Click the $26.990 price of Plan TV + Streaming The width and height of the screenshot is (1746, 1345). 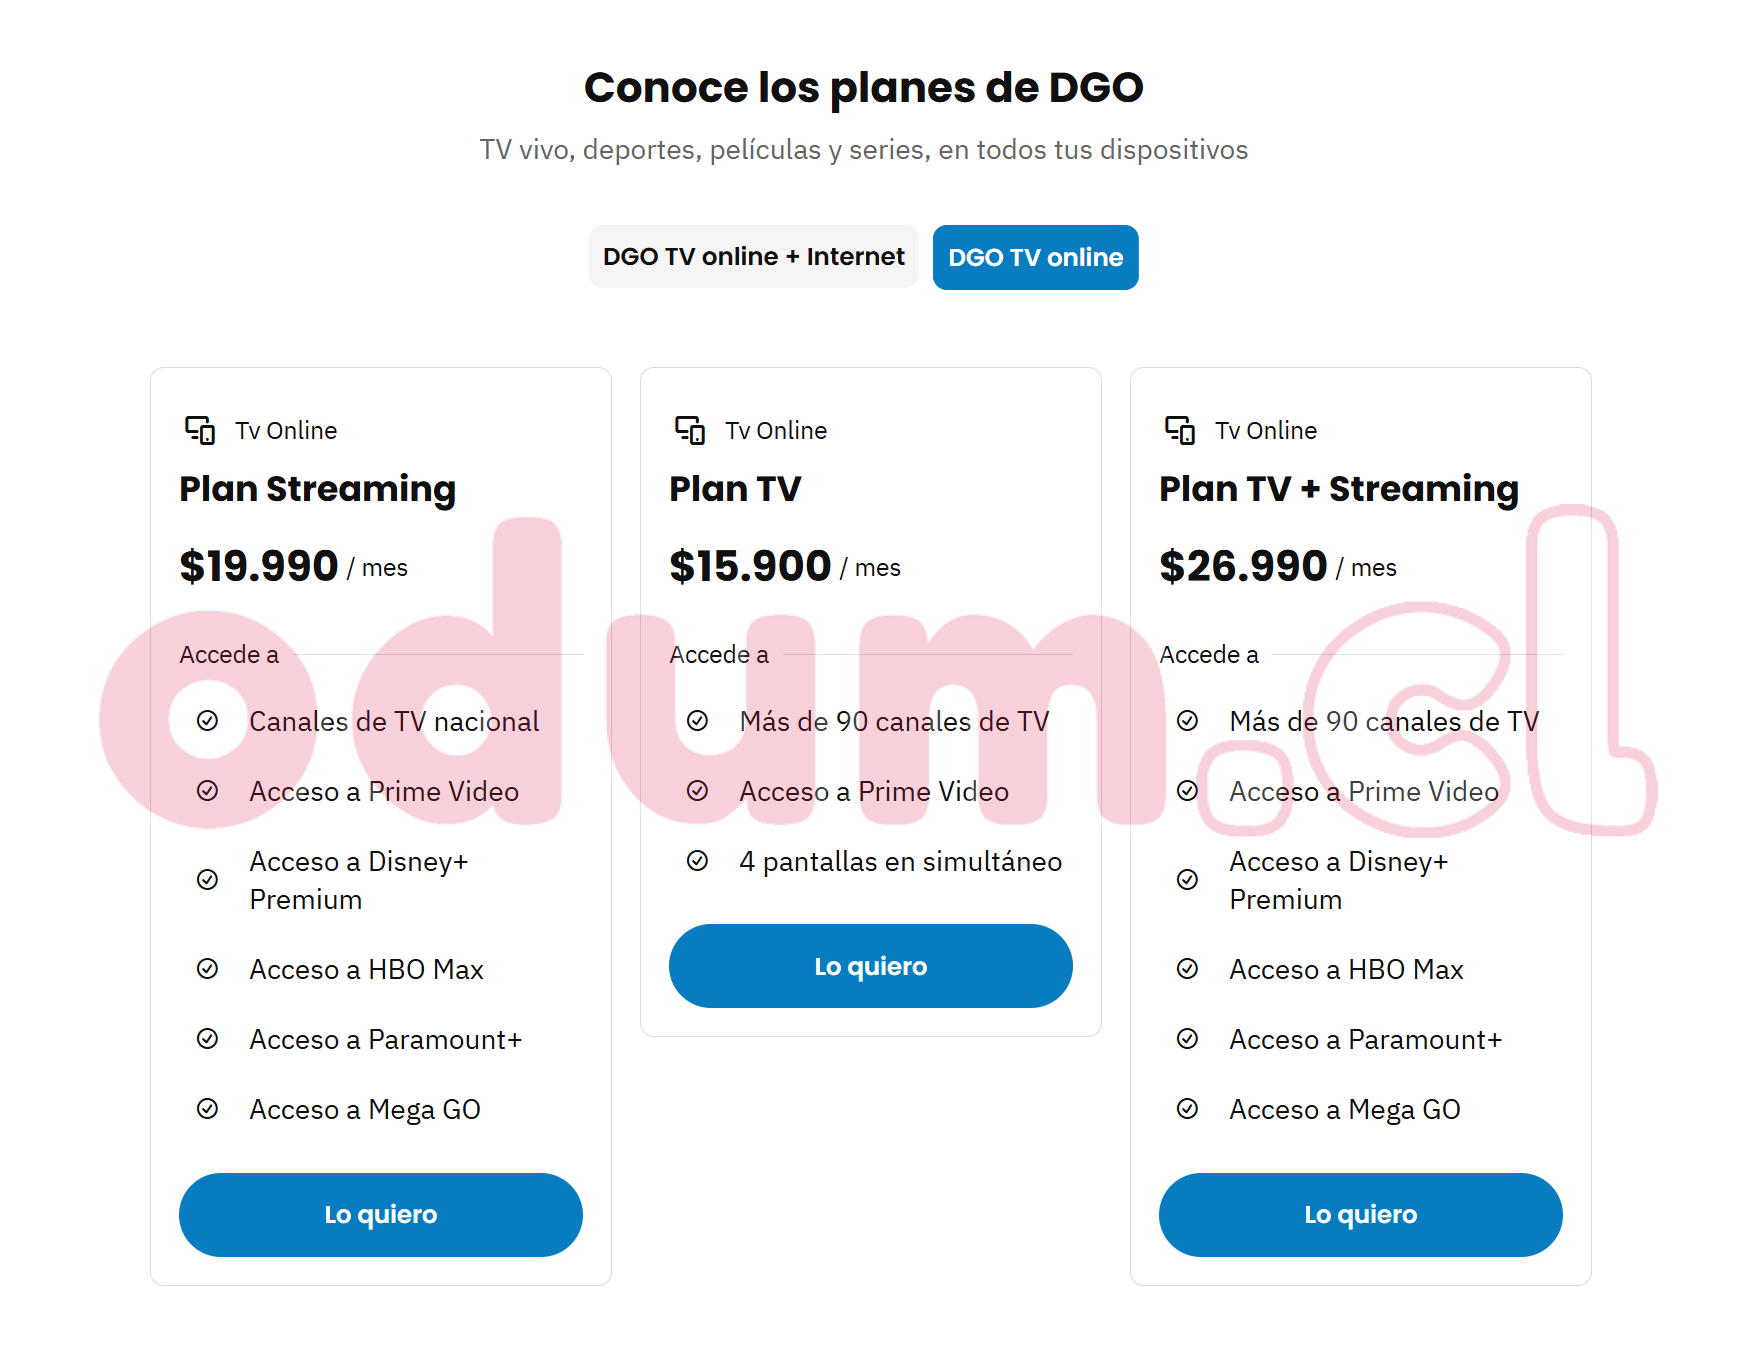[1243, 566]
